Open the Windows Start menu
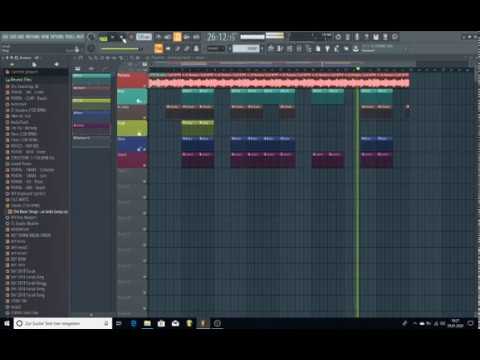Screen dimensions: 480x360 tap(7, 323)
